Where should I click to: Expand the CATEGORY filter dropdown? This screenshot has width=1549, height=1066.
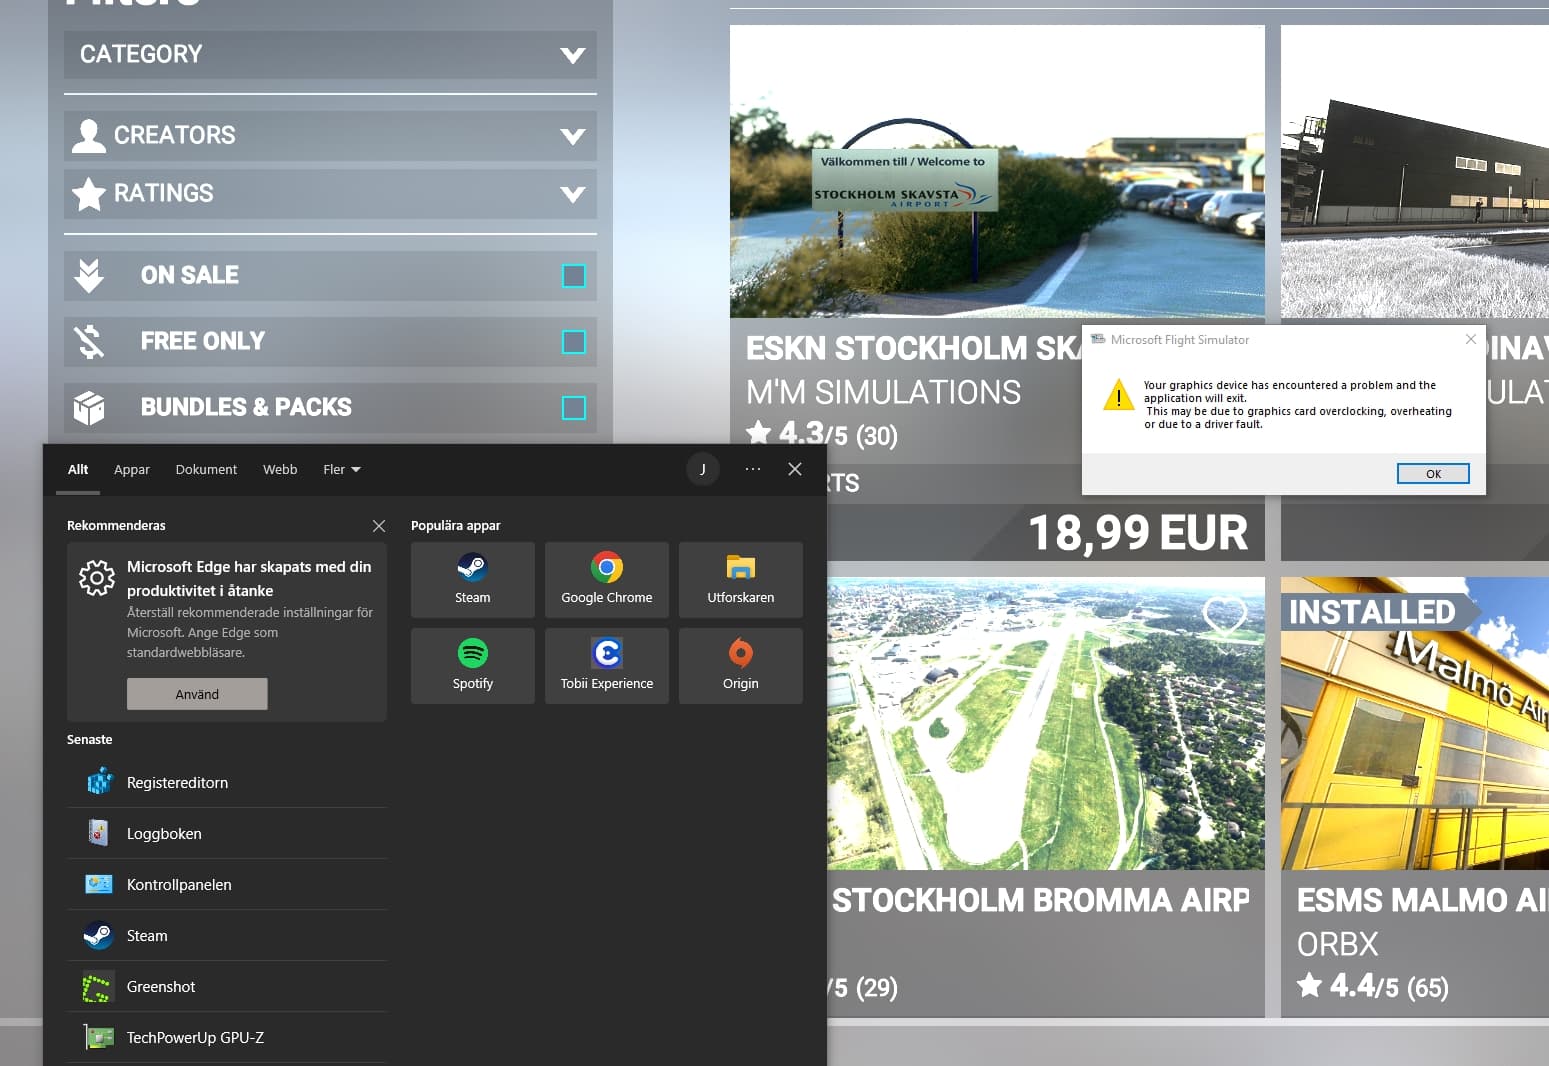pos(330,54)
